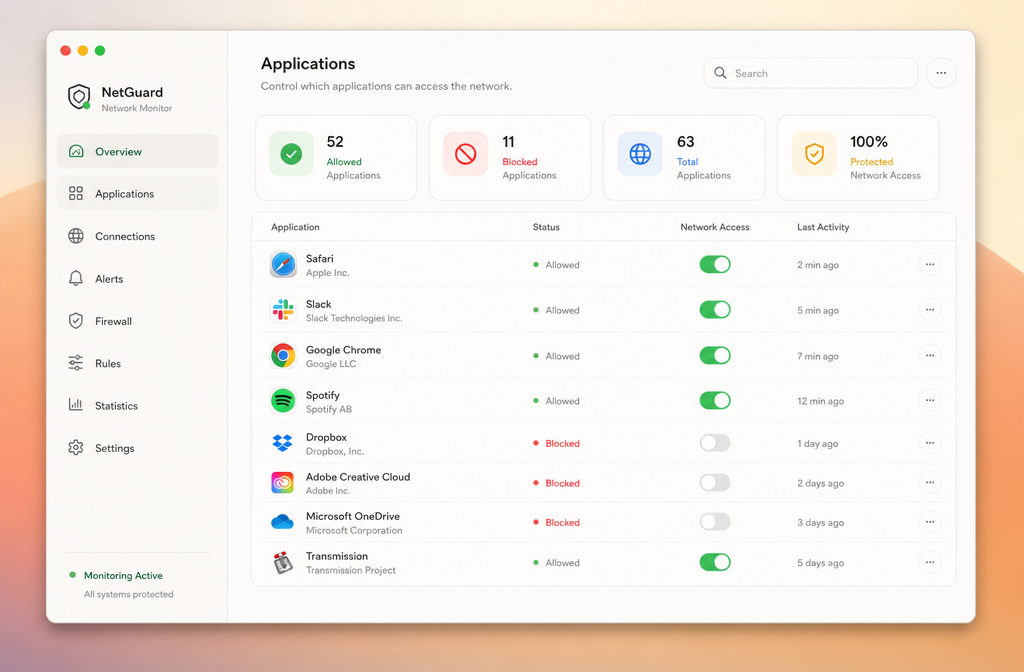The image size is (1024, 672).
Task: Enable network access for Dropbox
Action: pos(715,443)
